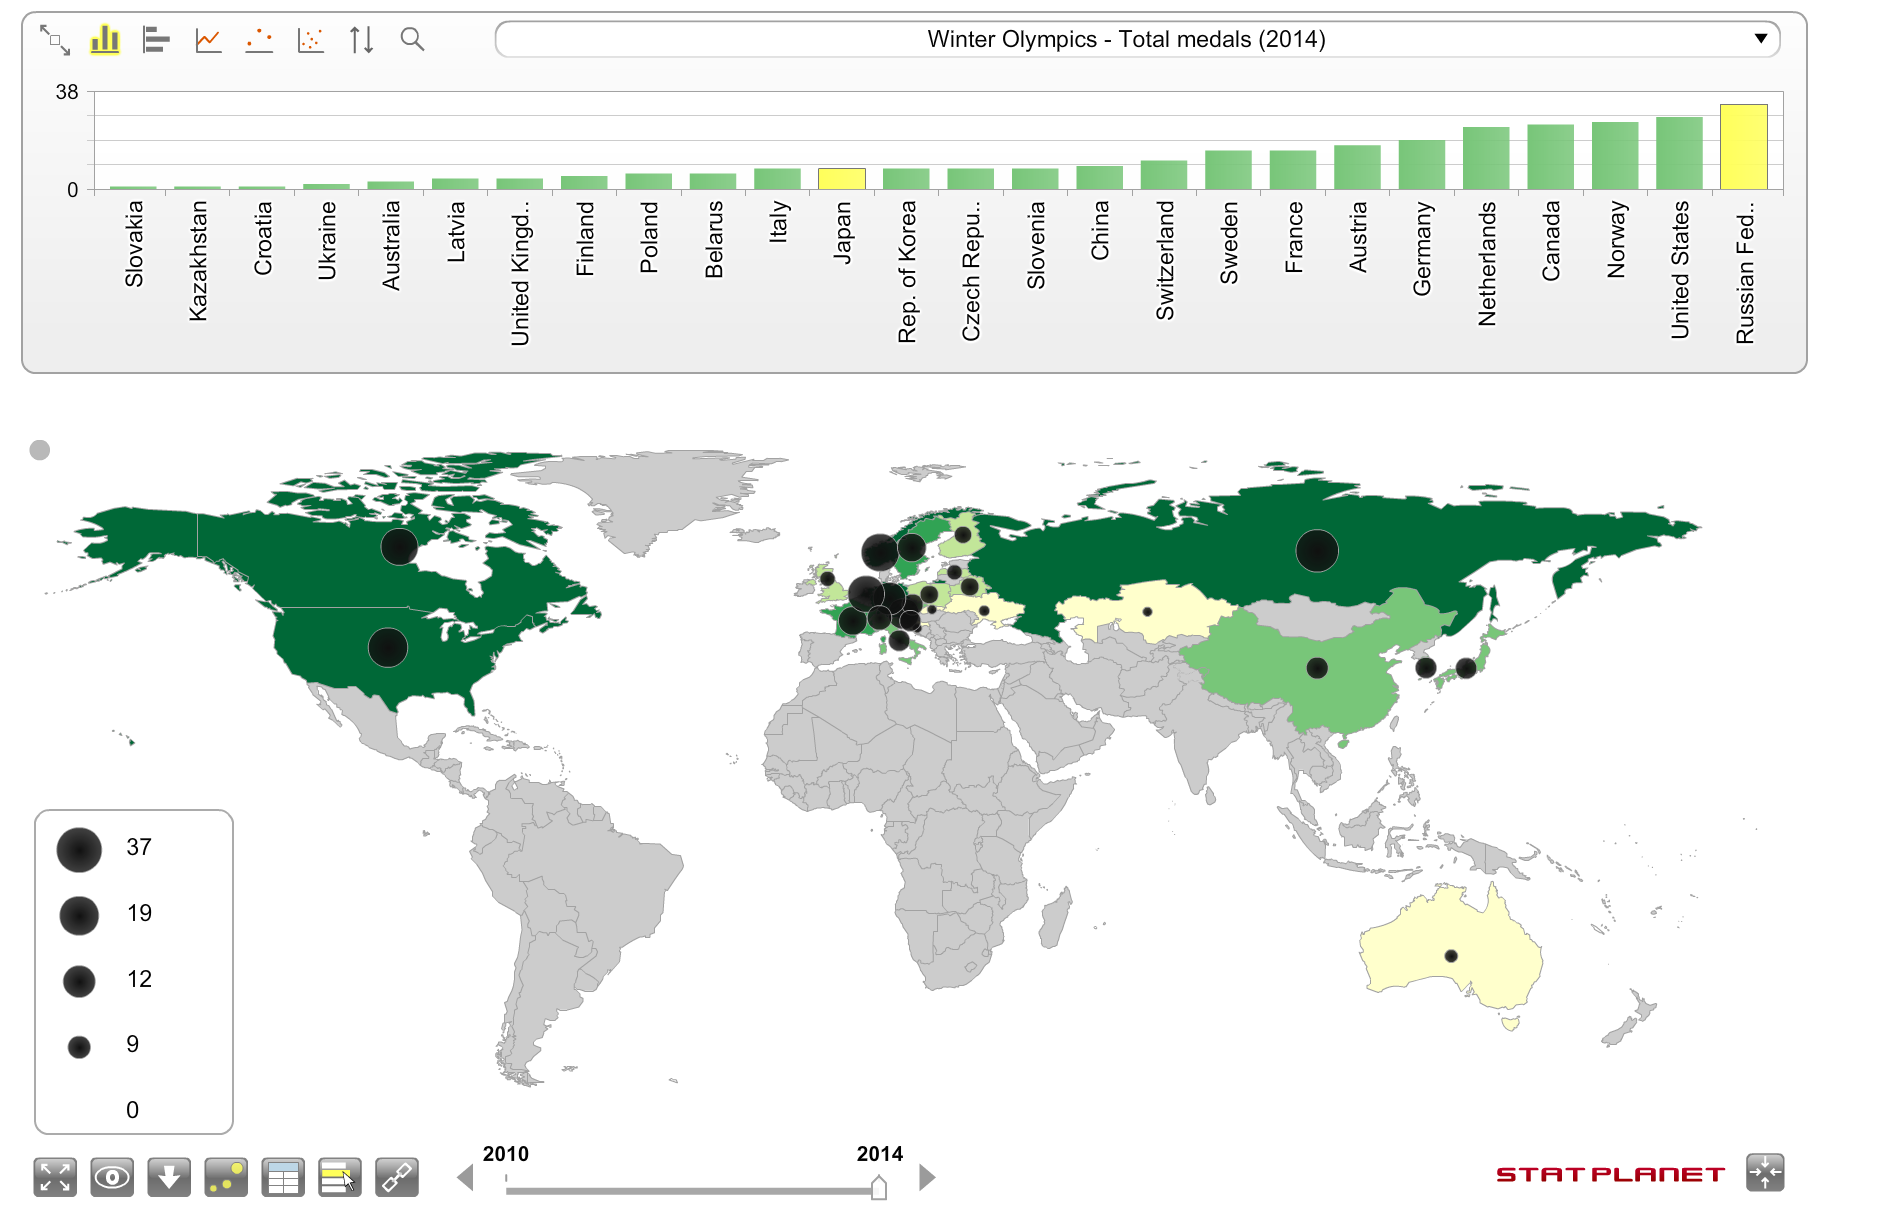
Task: Select the line chart view
Action: coord(208,40)
